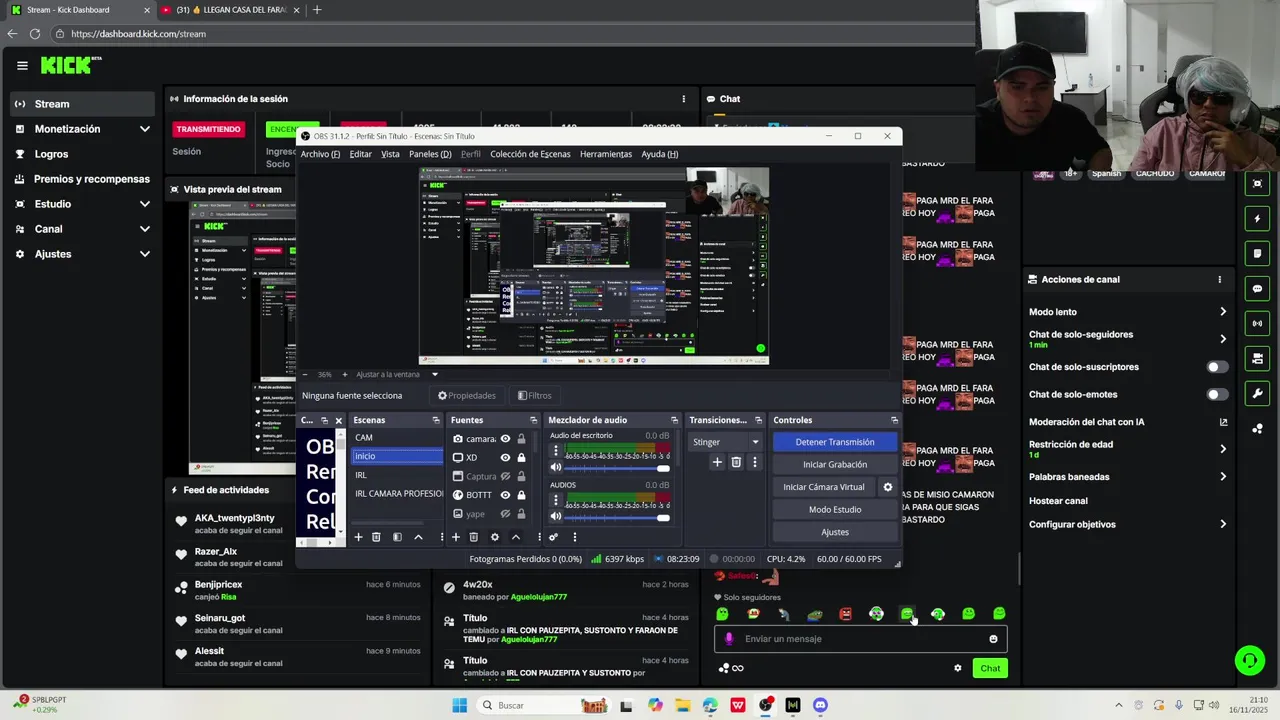Toggle the lock on BOTTT source

[x=521, y=495]
